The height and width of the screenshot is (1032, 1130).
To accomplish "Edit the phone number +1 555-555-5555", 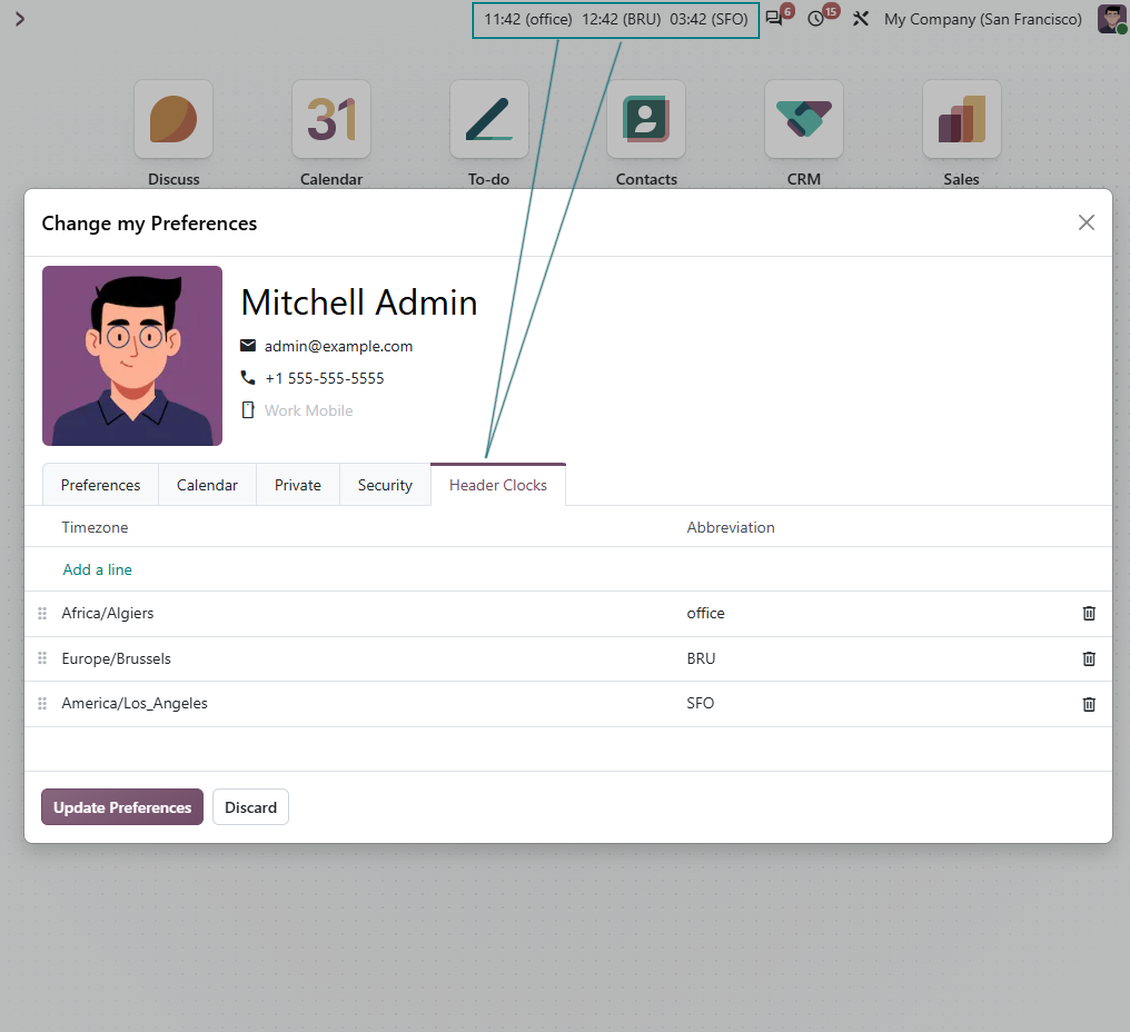I will coord(324,378).
